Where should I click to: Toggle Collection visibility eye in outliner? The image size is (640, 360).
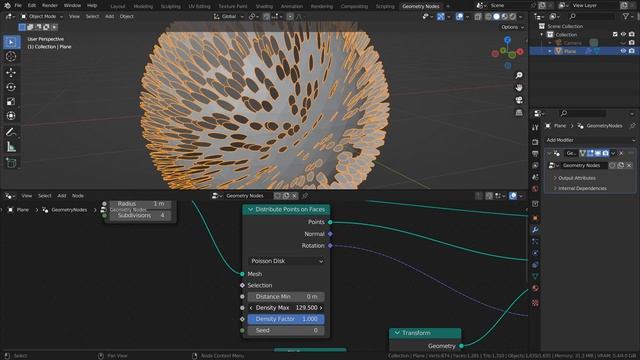[x=623, y=35]
